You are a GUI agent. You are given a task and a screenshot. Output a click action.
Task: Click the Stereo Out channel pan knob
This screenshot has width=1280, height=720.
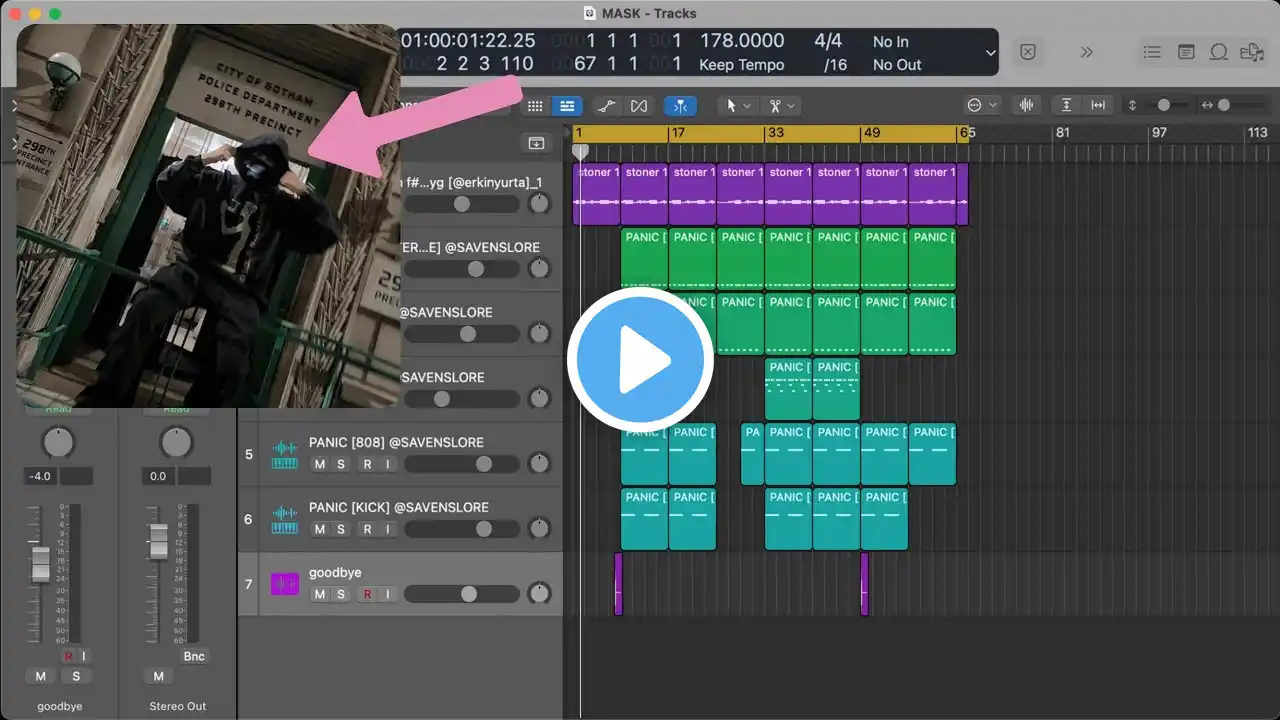pyautogui.click(x=176, y=442)
